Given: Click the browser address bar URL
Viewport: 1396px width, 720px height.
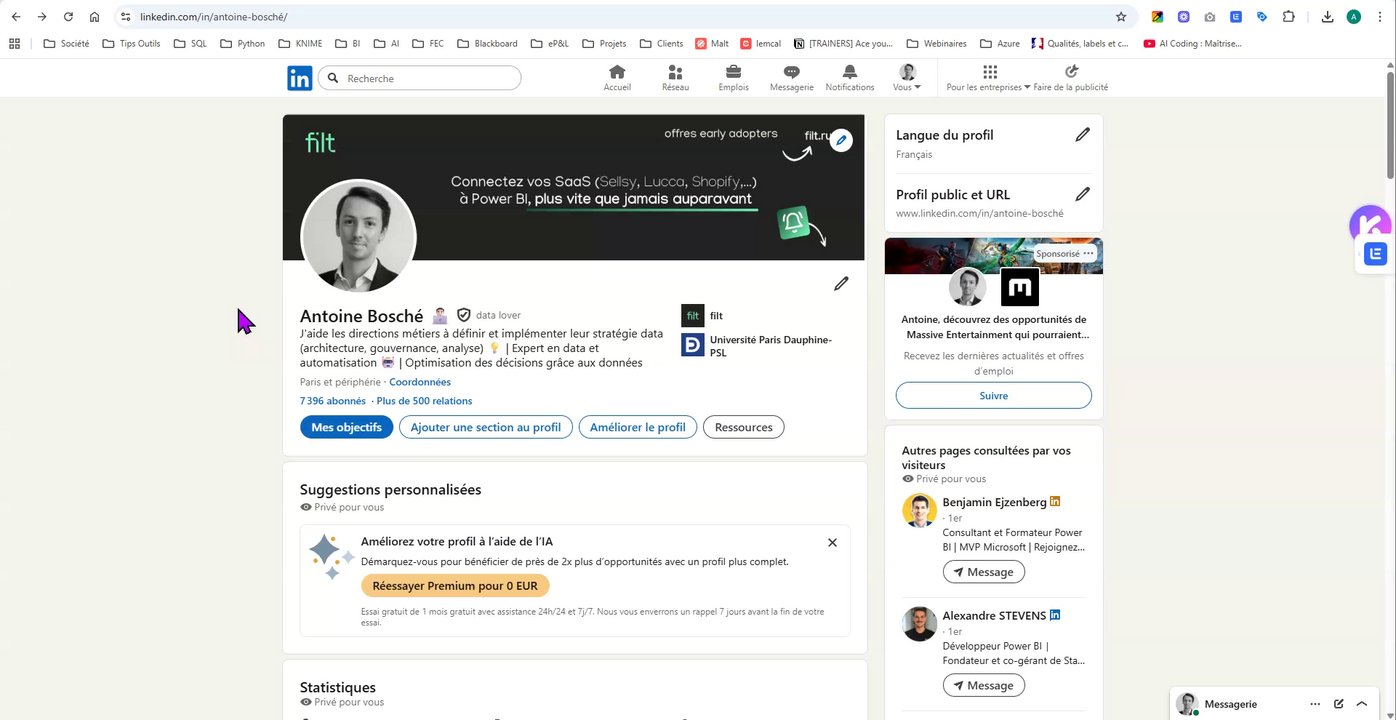Looking at the screenshot, I should [x=213, y=17].
